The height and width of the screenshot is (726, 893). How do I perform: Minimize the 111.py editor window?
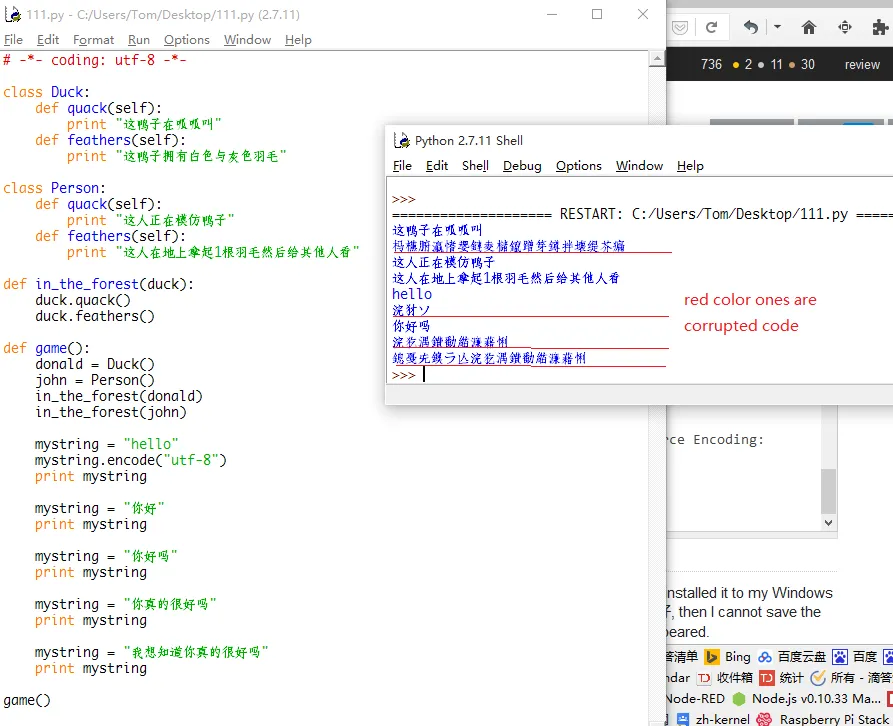(x=552, y=14)
